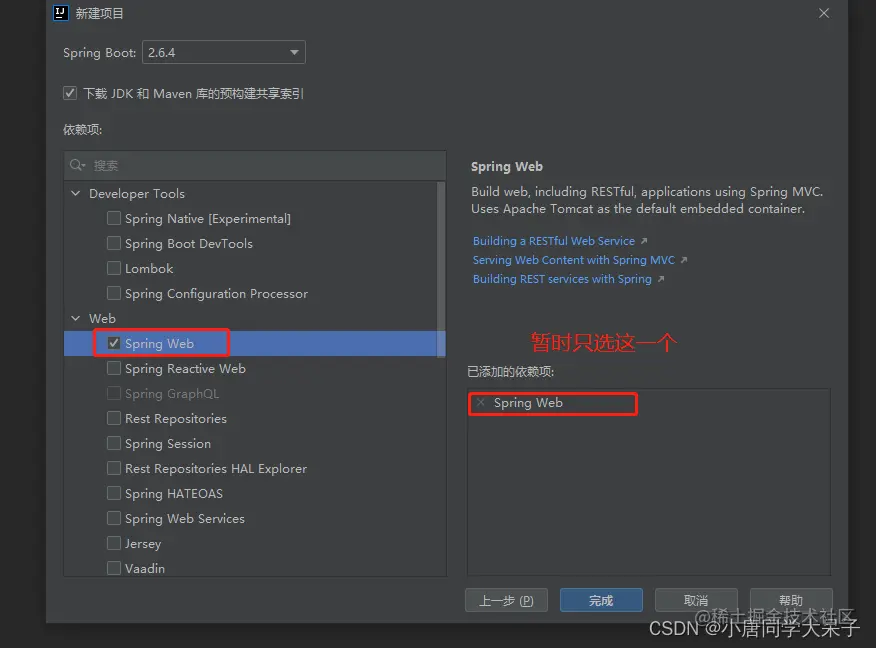Select the Web group label
Image resolution: width=876 pixels, height=648 pixels.
click(102, 318)
